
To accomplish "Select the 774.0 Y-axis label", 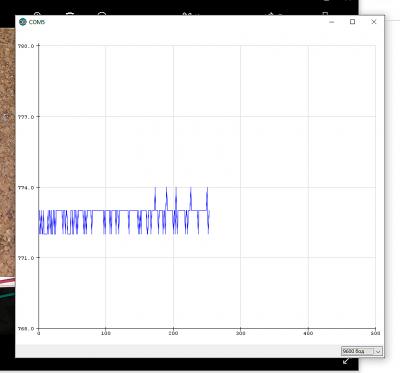I will point(26,188).
